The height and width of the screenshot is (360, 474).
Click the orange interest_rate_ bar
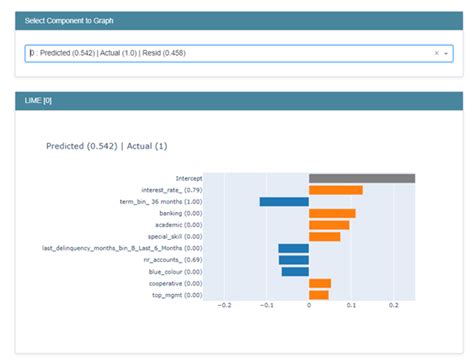point(336,190)
